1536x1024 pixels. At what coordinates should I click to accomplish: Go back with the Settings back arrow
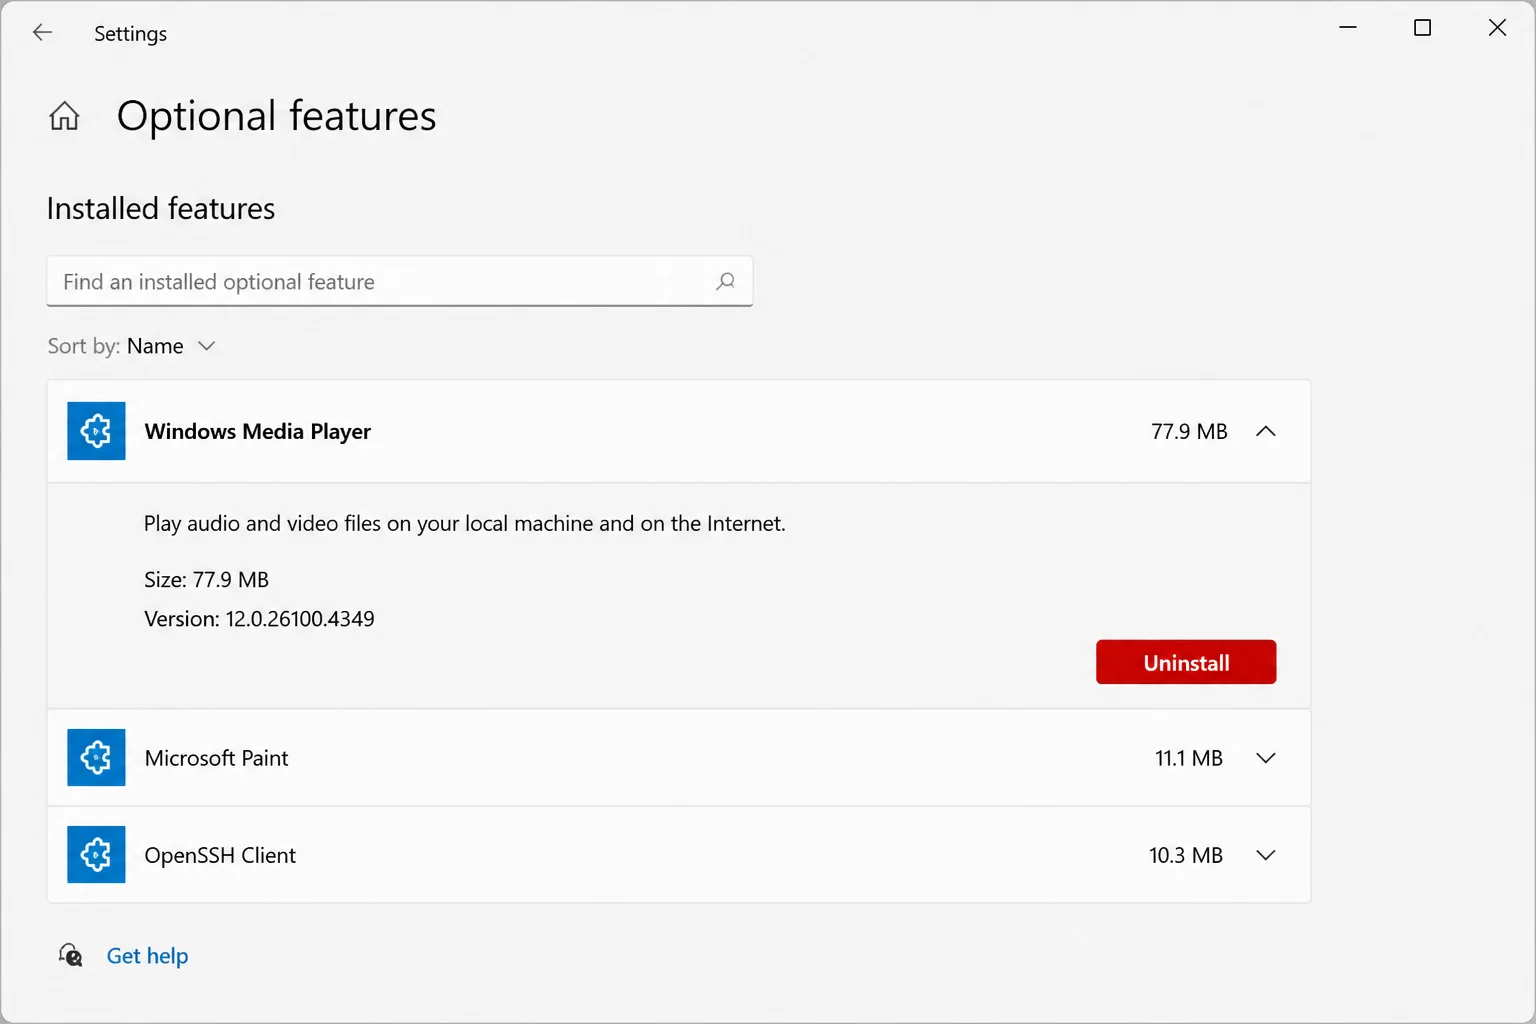42,32
